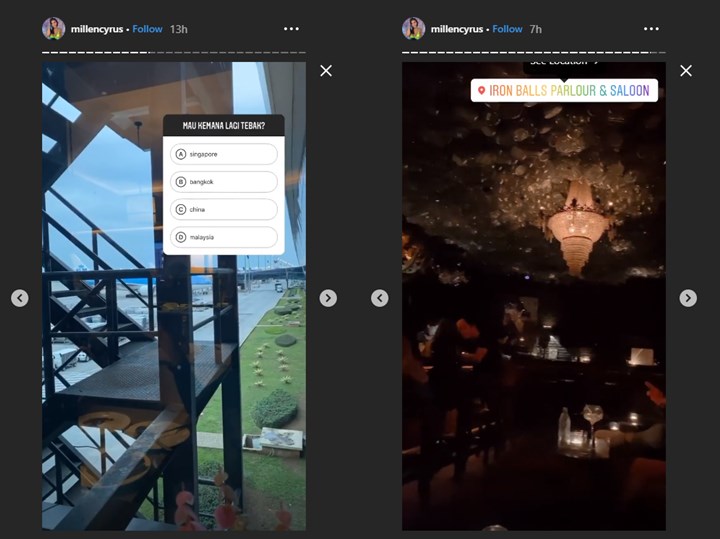The image size is (720, 539).
Task: Click the left story progress bar
Action: [174, 52]
